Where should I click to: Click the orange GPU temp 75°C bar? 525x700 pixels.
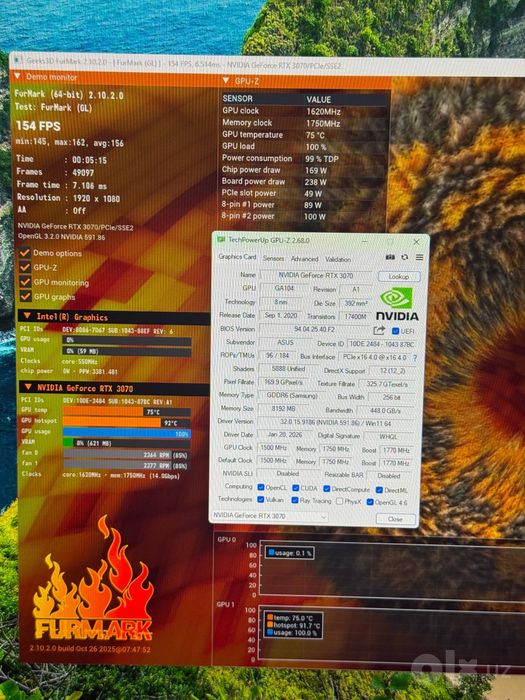[127, 411]
